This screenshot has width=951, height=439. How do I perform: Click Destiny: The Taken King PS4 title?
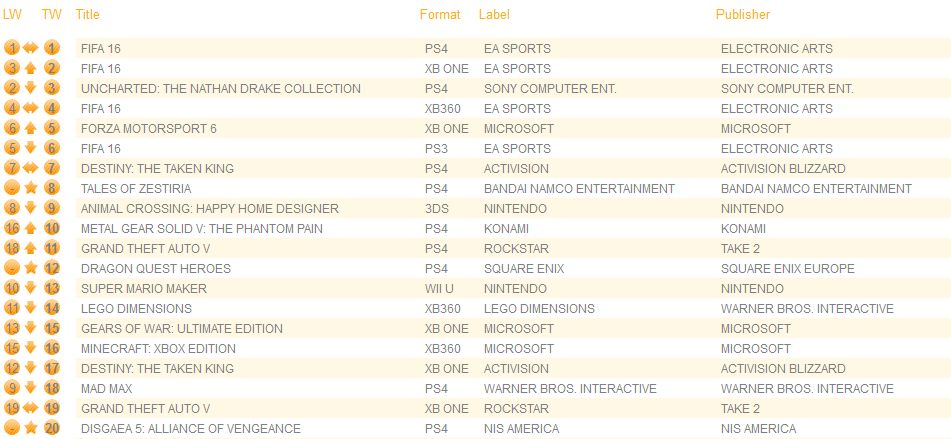157,169
